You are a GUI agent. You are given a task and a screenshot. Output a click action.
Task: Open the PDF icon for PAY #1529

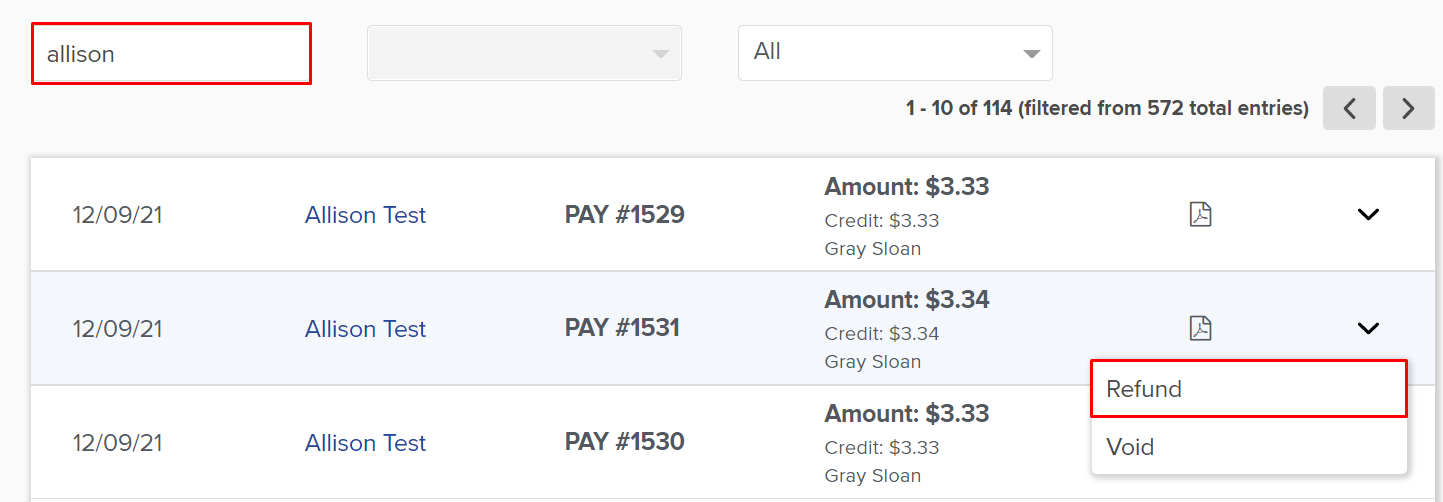click(x=1200, y=214)
